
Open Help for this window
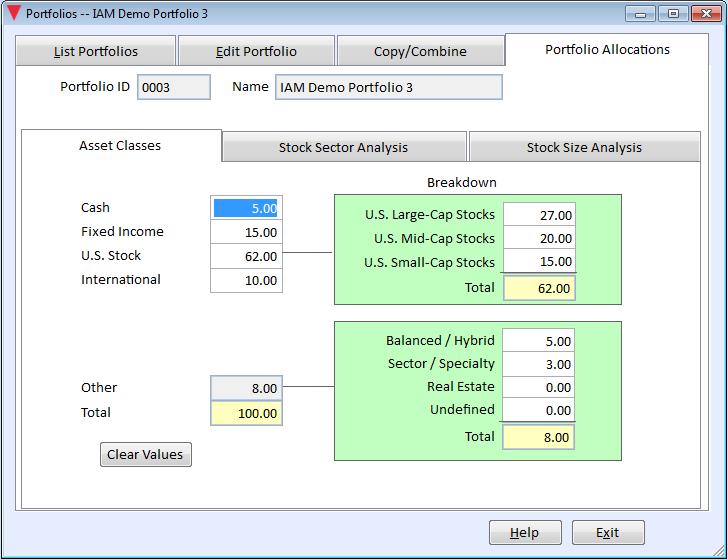pos(525,533)
